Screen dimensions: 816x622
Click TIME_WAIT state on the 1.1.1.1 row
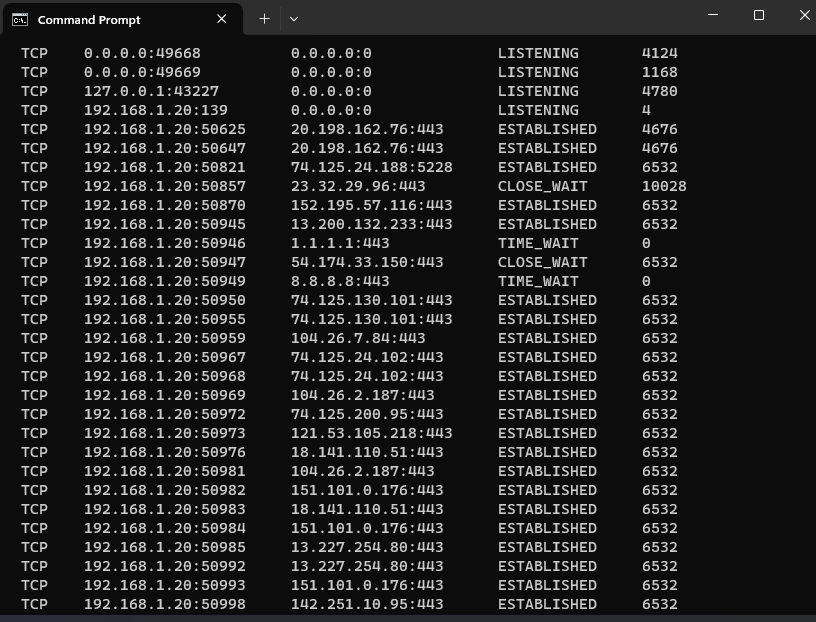point(538,243)
